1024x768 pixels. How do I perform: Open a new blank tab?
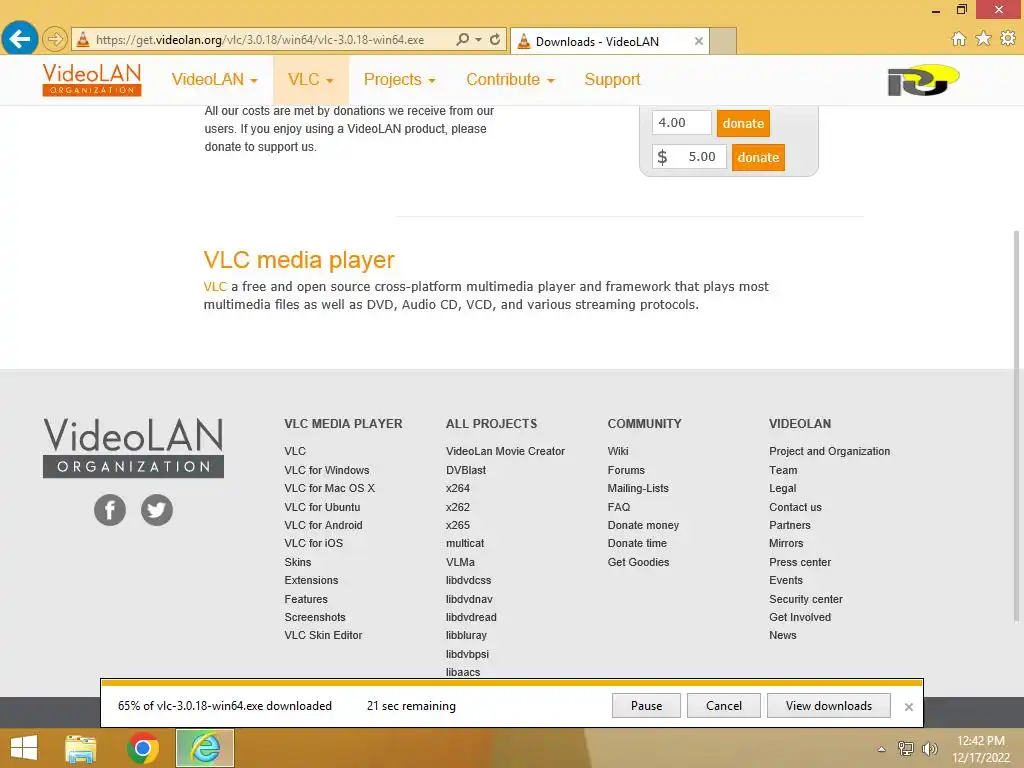point(723,41)
